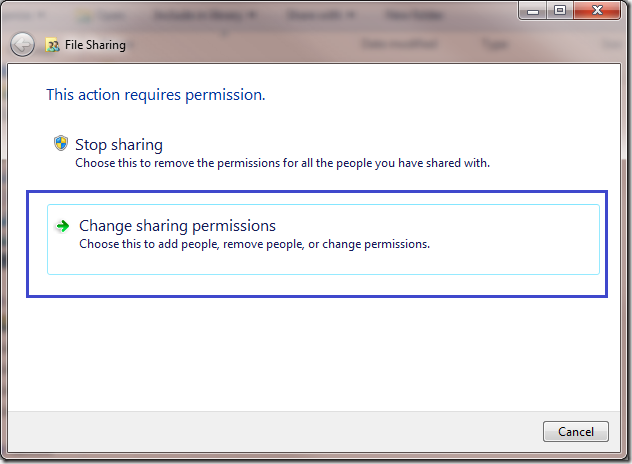632x464 pixels.
Task: Open the blurred Organize dropdown at far left
Action: click(24, 16)
